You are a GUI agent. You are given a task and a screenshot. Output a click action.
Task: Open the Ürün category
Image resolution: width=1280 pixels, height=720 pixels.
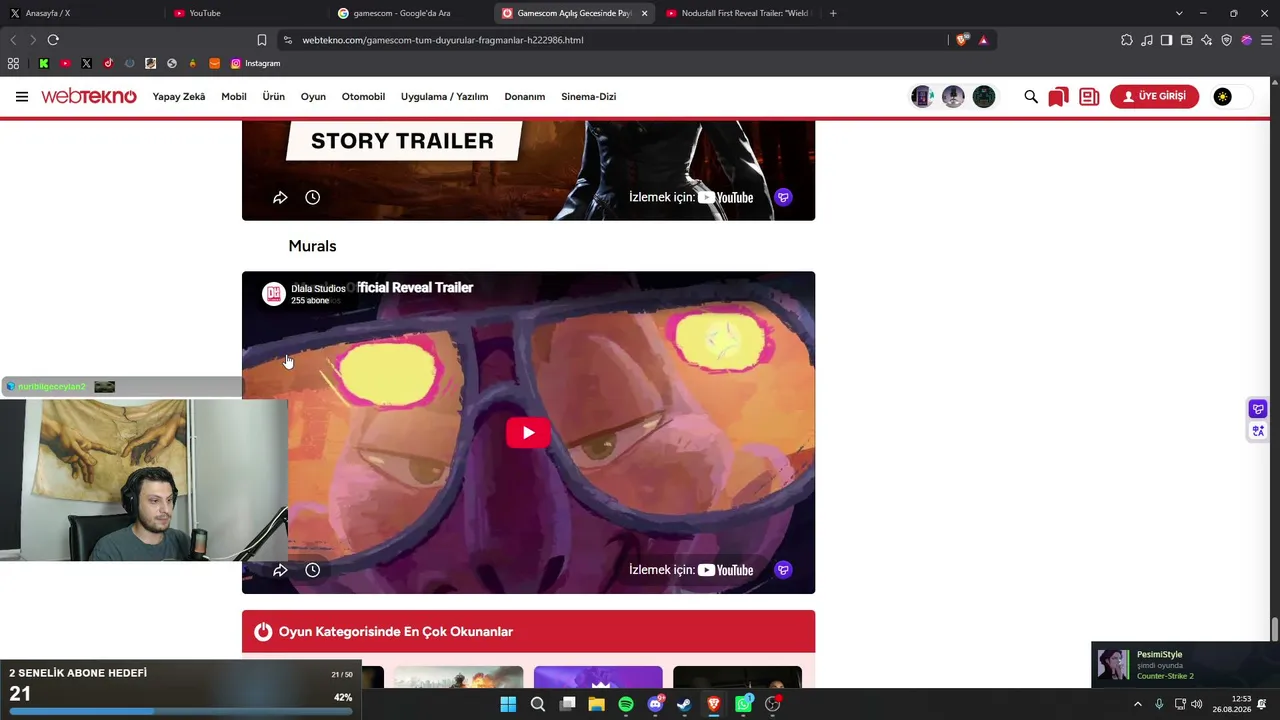point(274,97)
